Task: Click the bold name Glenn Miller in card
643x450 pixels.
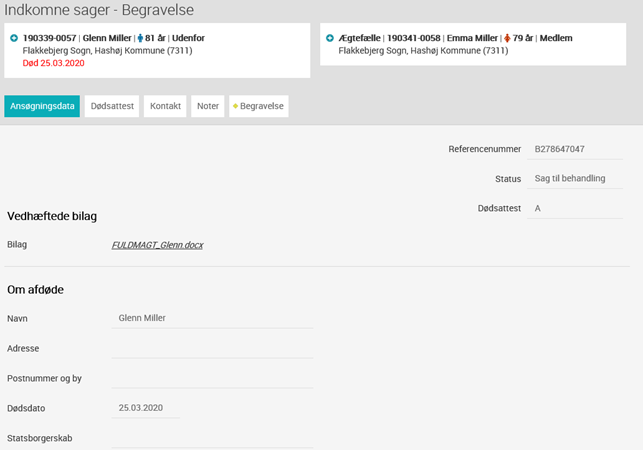Action: [107, 38]
